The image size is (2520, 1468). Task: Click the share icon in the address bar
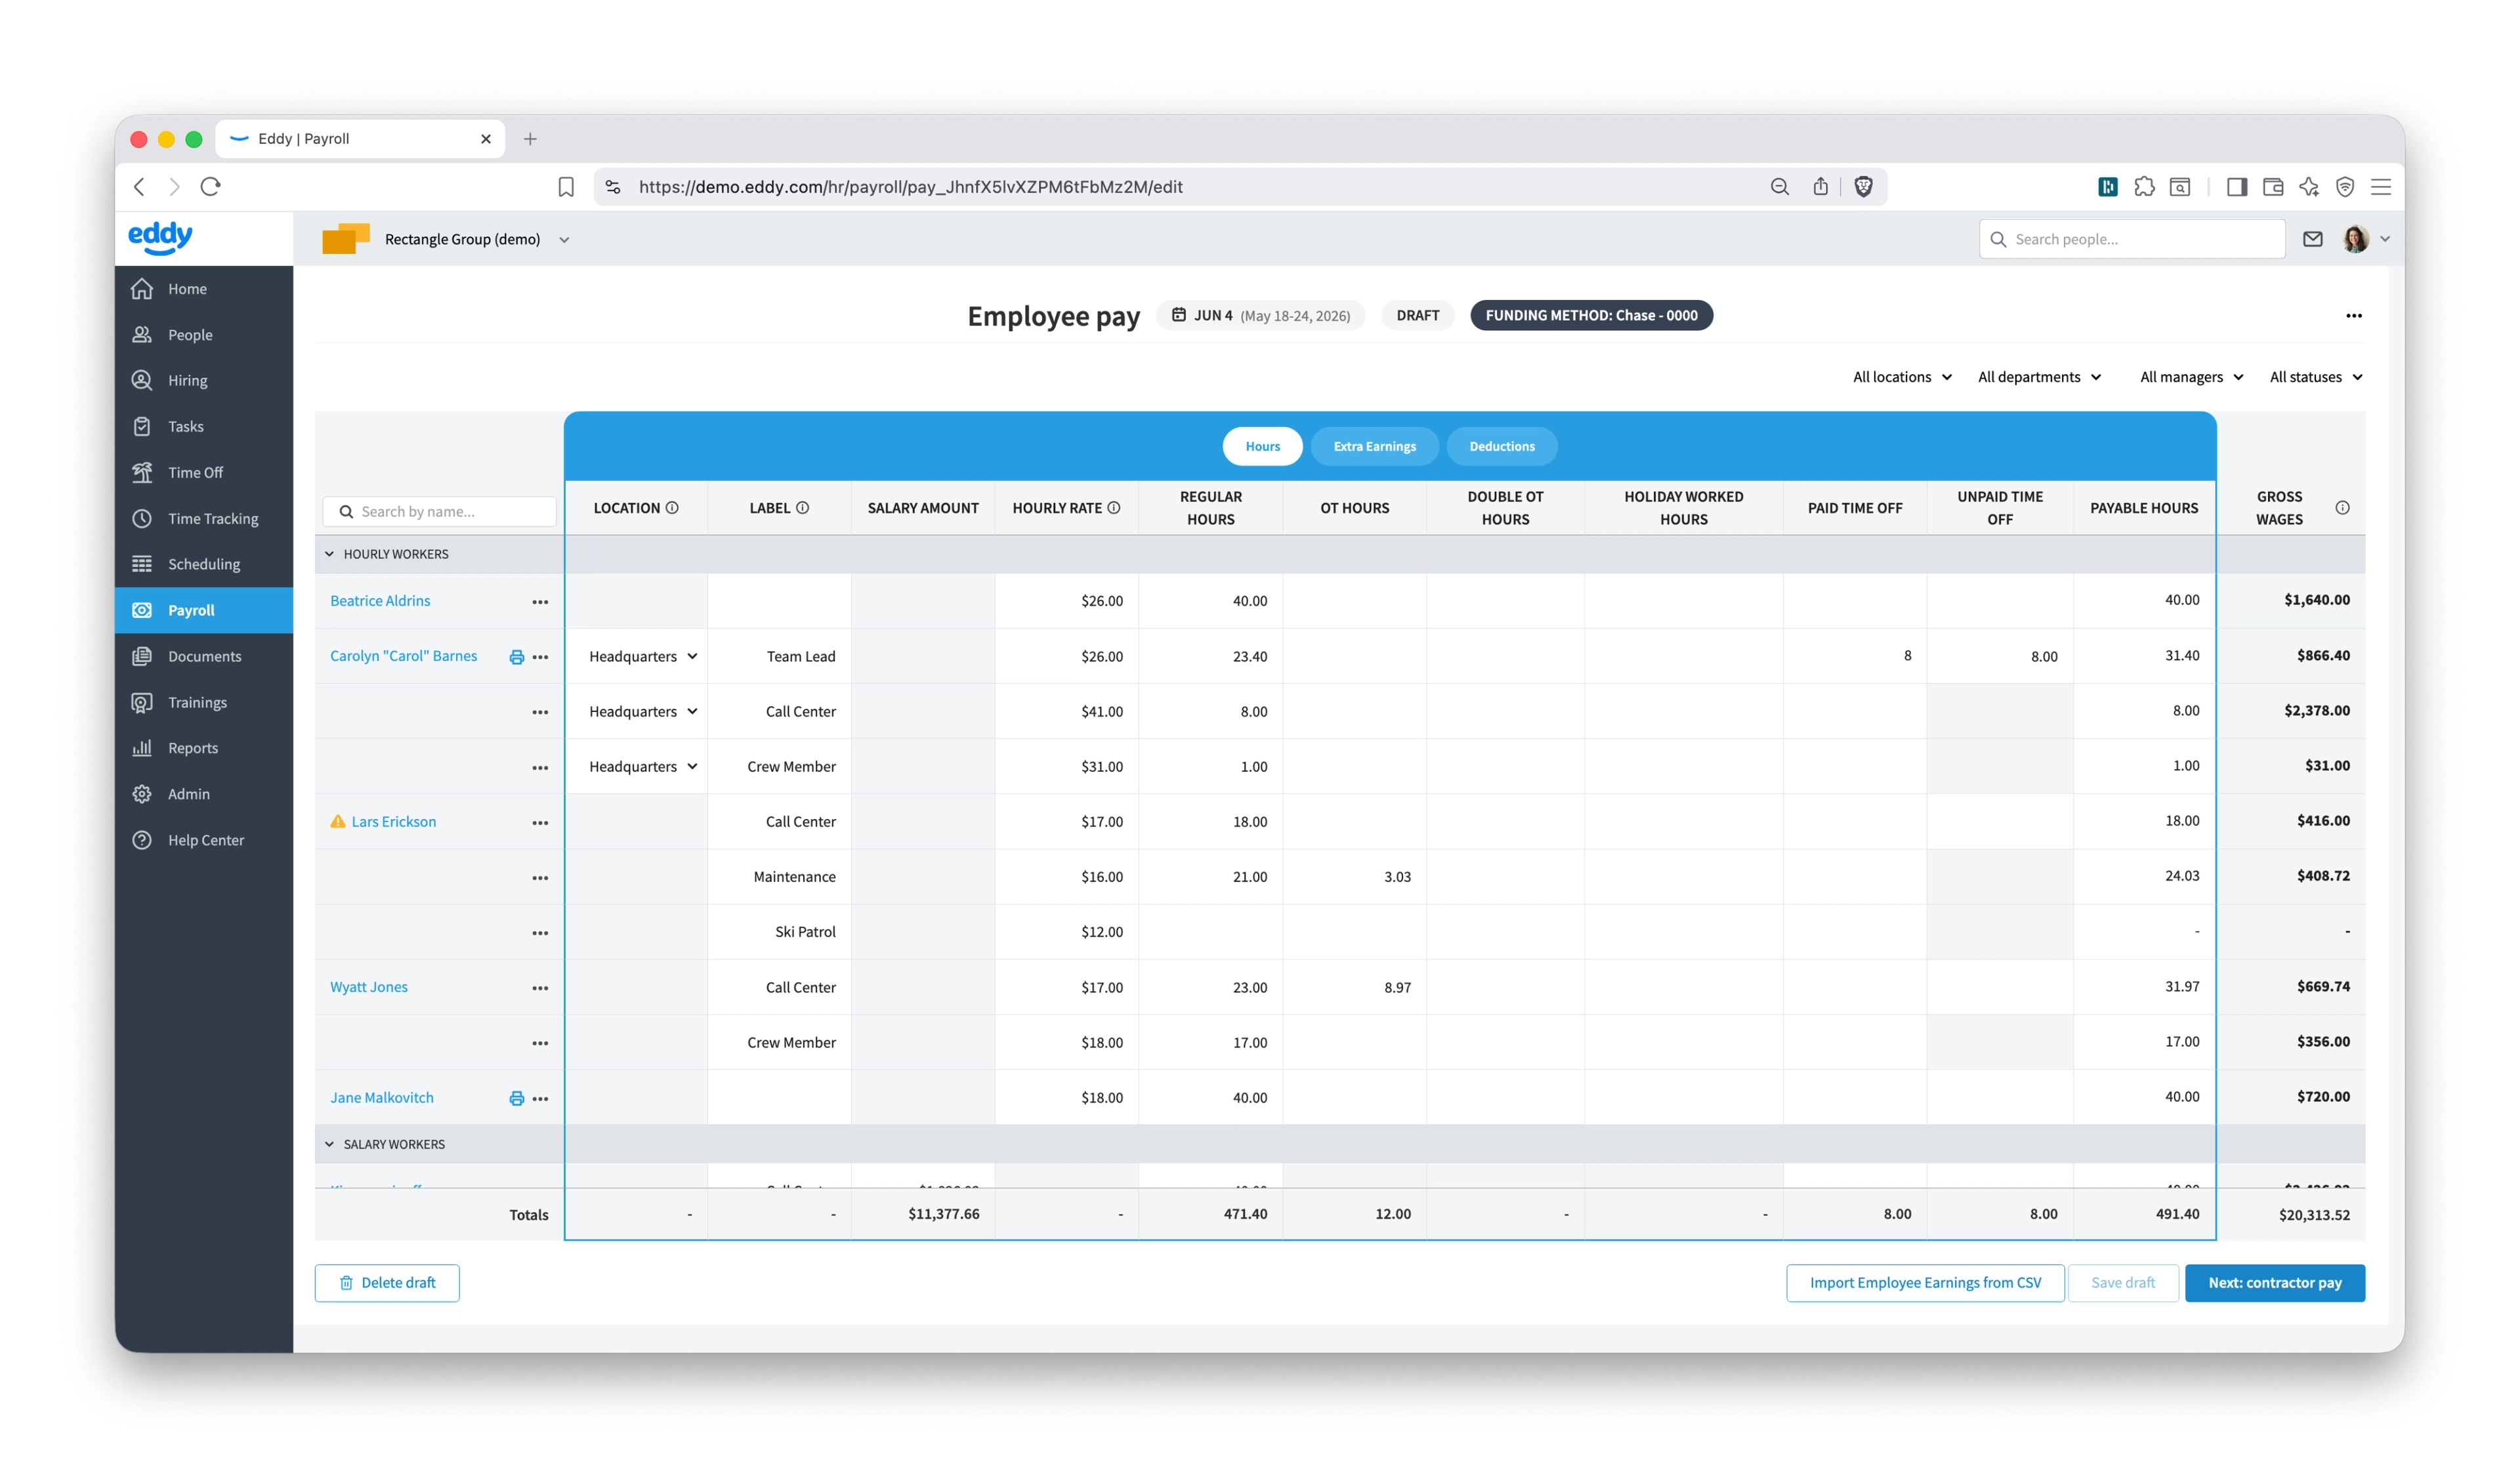(x=1820, y=187)
